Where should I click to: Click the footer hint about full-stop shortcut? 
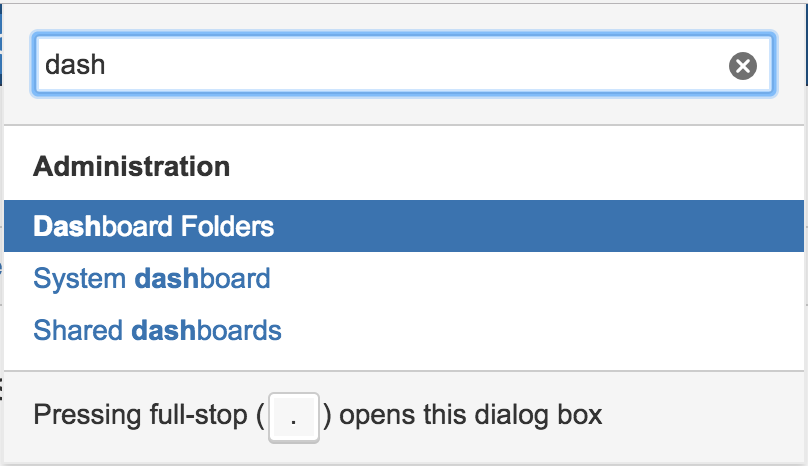pyautogui.click(x=318, y=414)
